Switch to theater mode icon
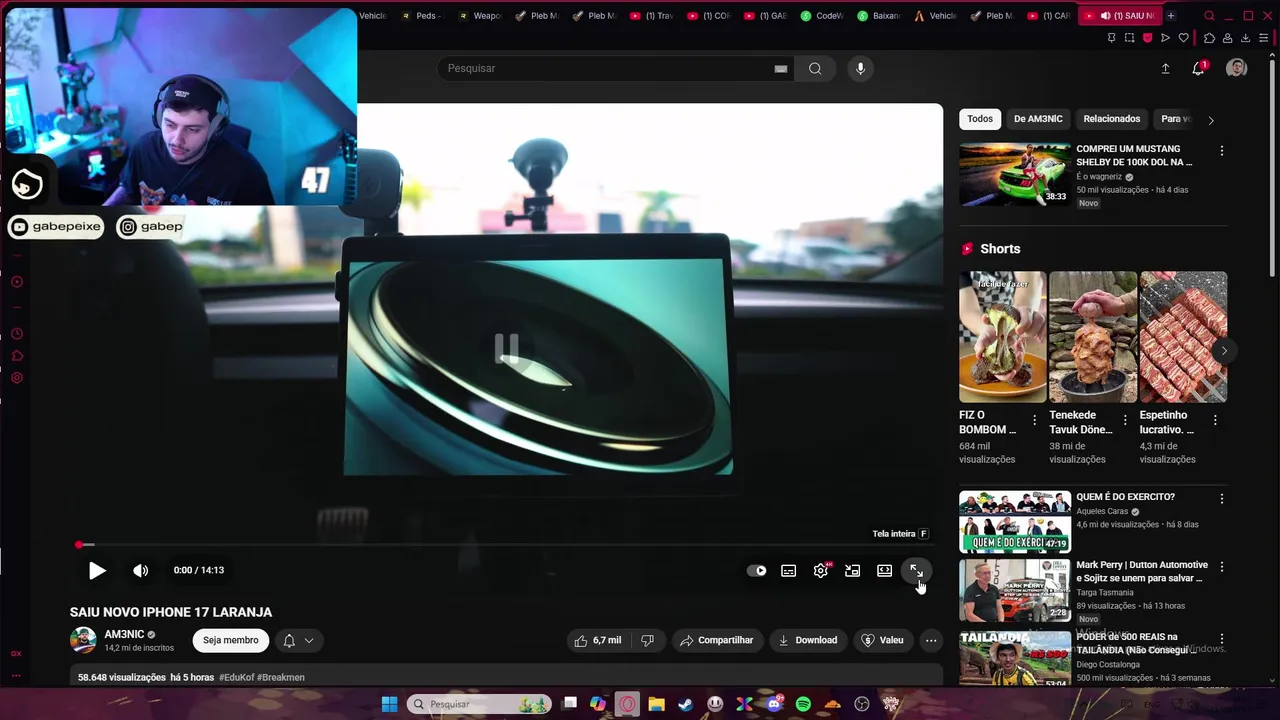This screenshot has width=1280, height=720. pyautogui.click(x=885, y=571)
